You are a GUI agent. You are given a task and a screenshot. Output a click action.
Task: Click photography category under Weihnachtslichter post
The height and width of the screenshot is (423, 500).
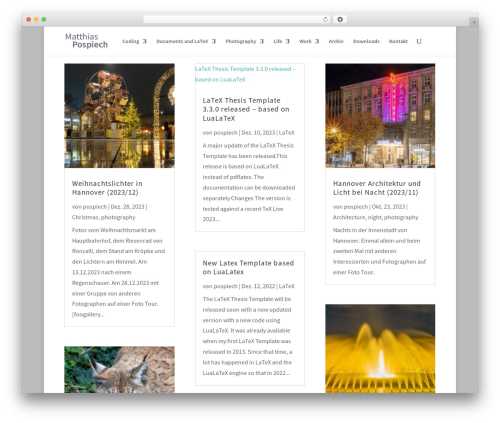118,217
